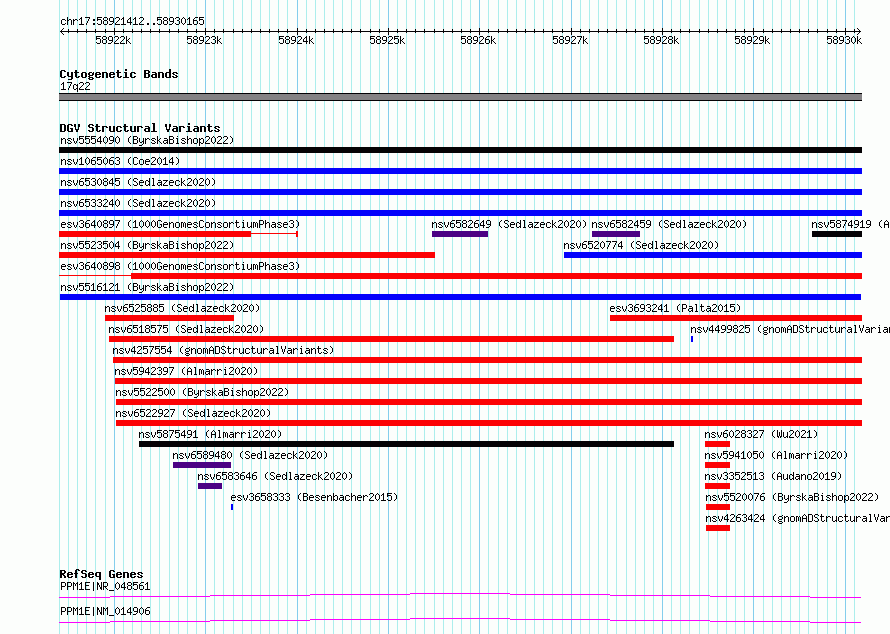The image size is (890, 634).
Task: Select the red nsv6525885 variant bar
Action: click(169, 318)
